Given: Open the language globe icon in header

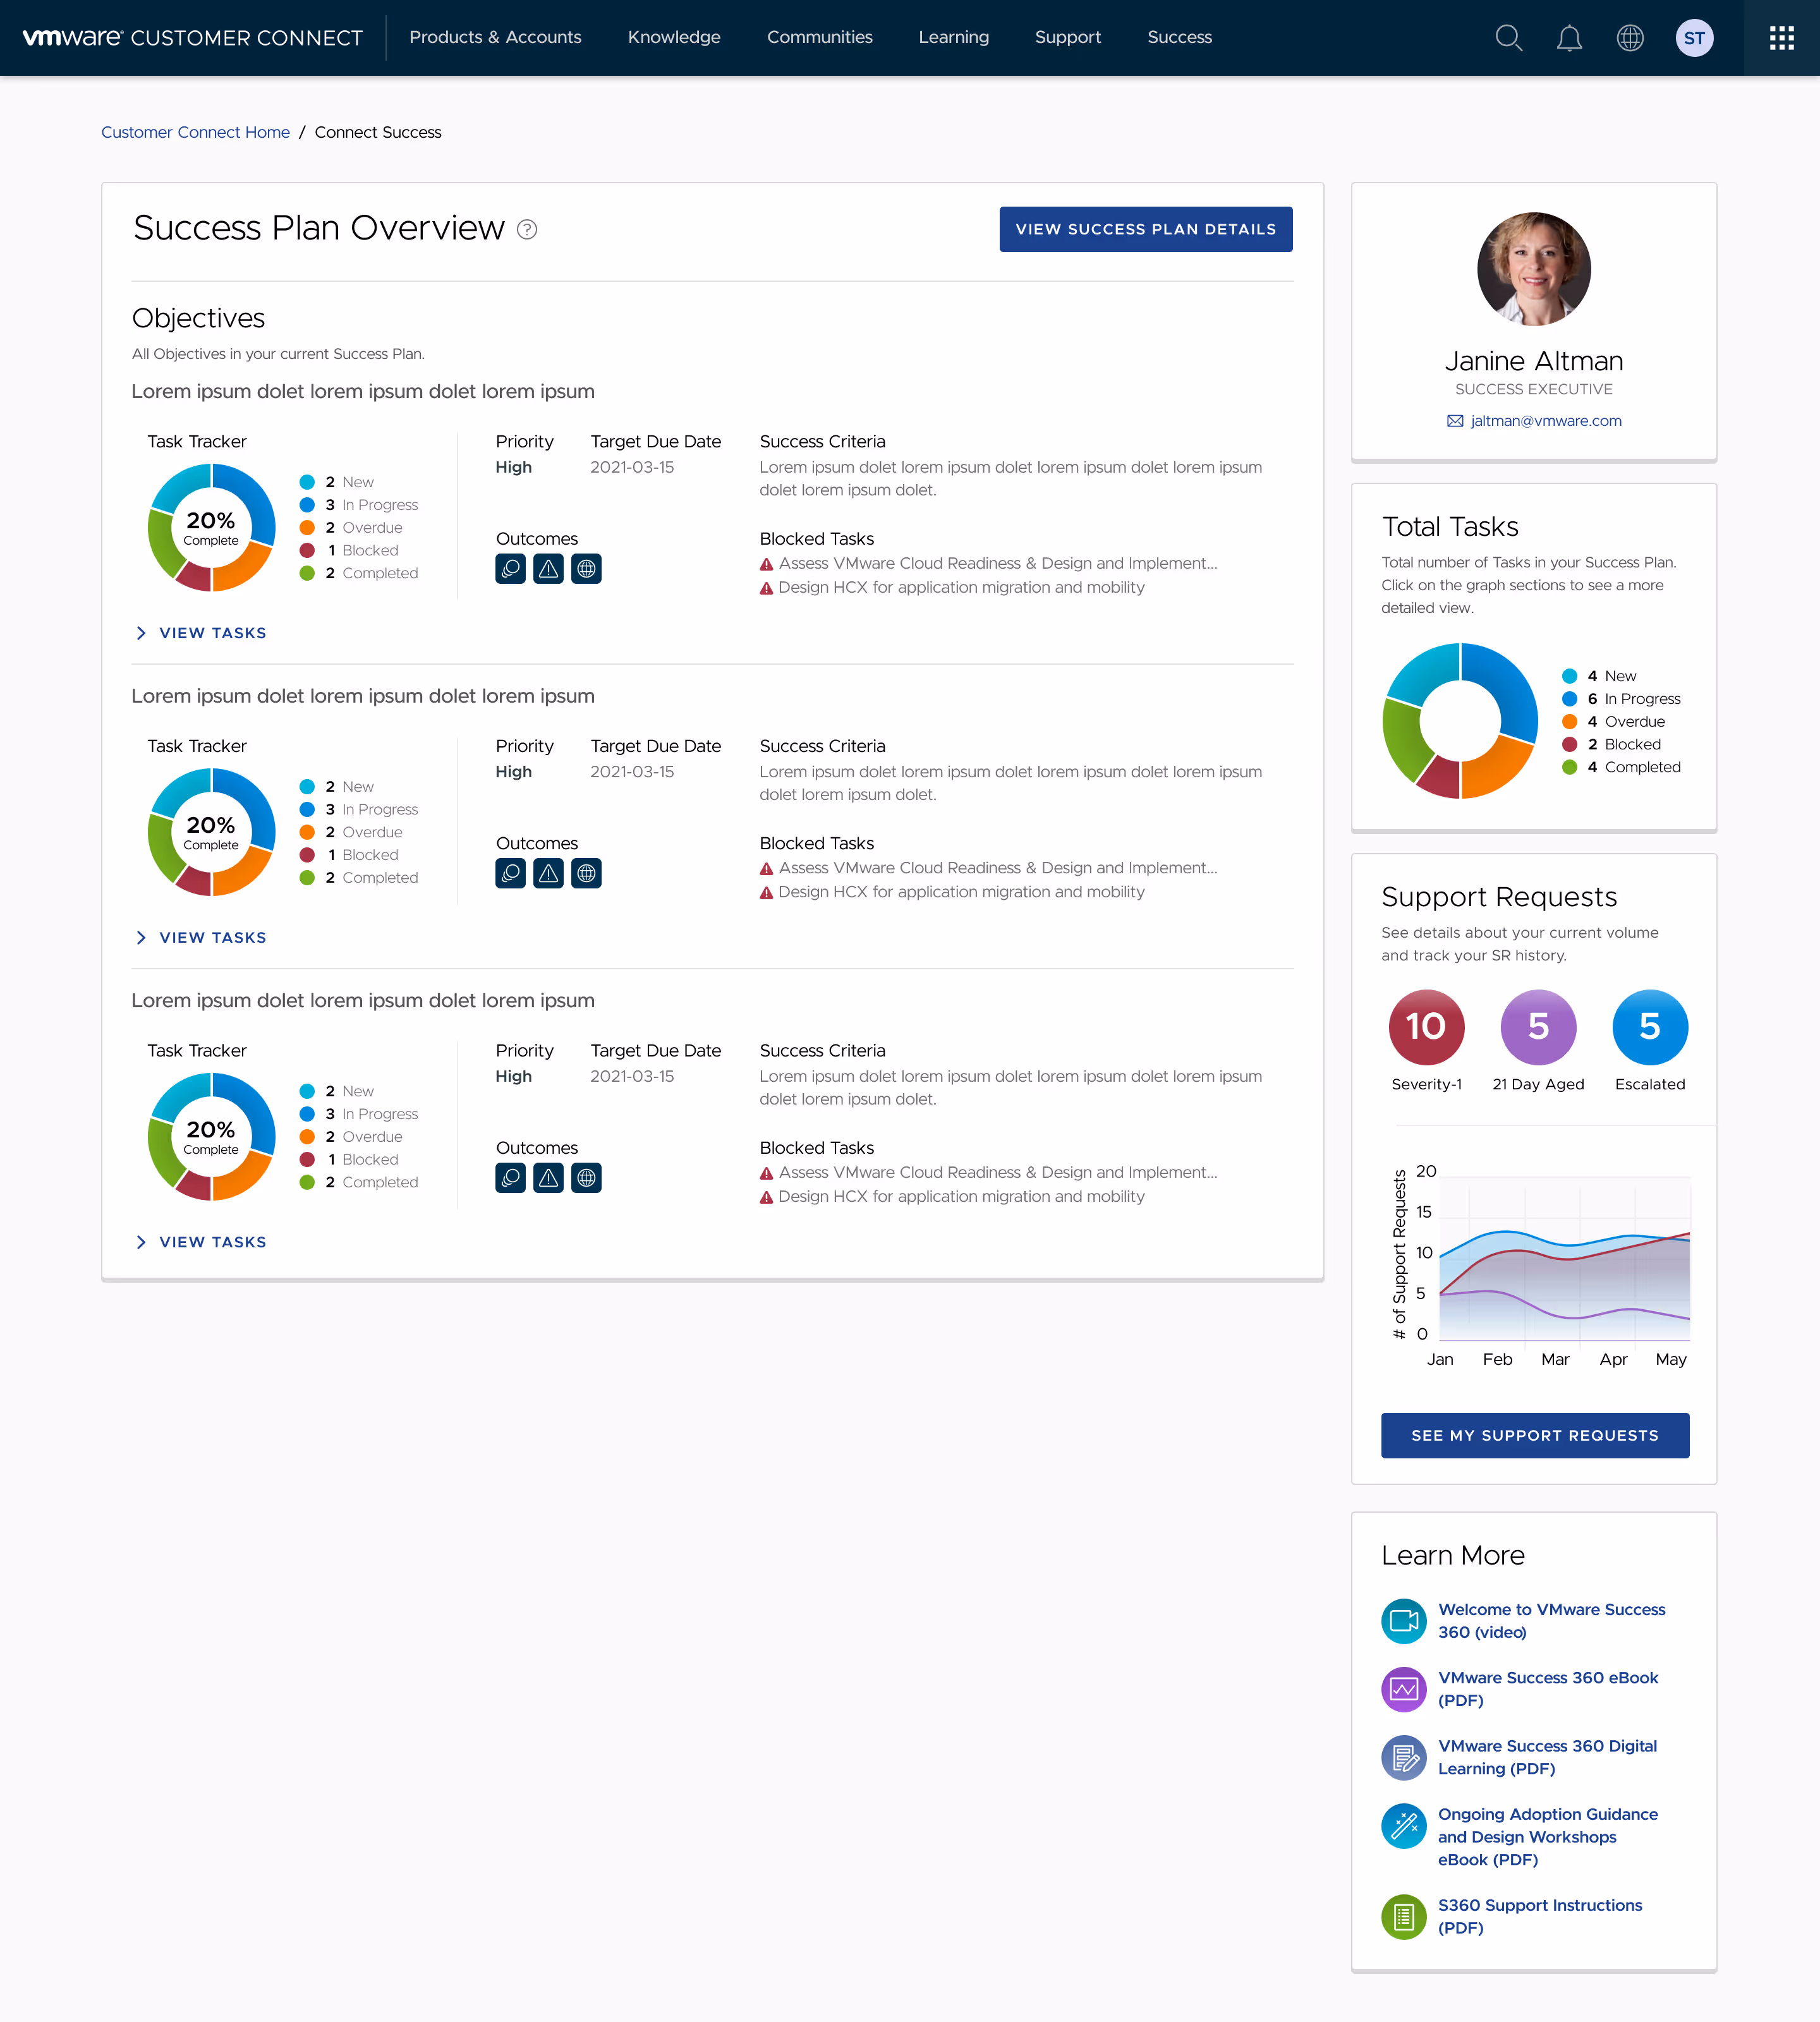Looking at the screenshot, I should coord(1630,38).
